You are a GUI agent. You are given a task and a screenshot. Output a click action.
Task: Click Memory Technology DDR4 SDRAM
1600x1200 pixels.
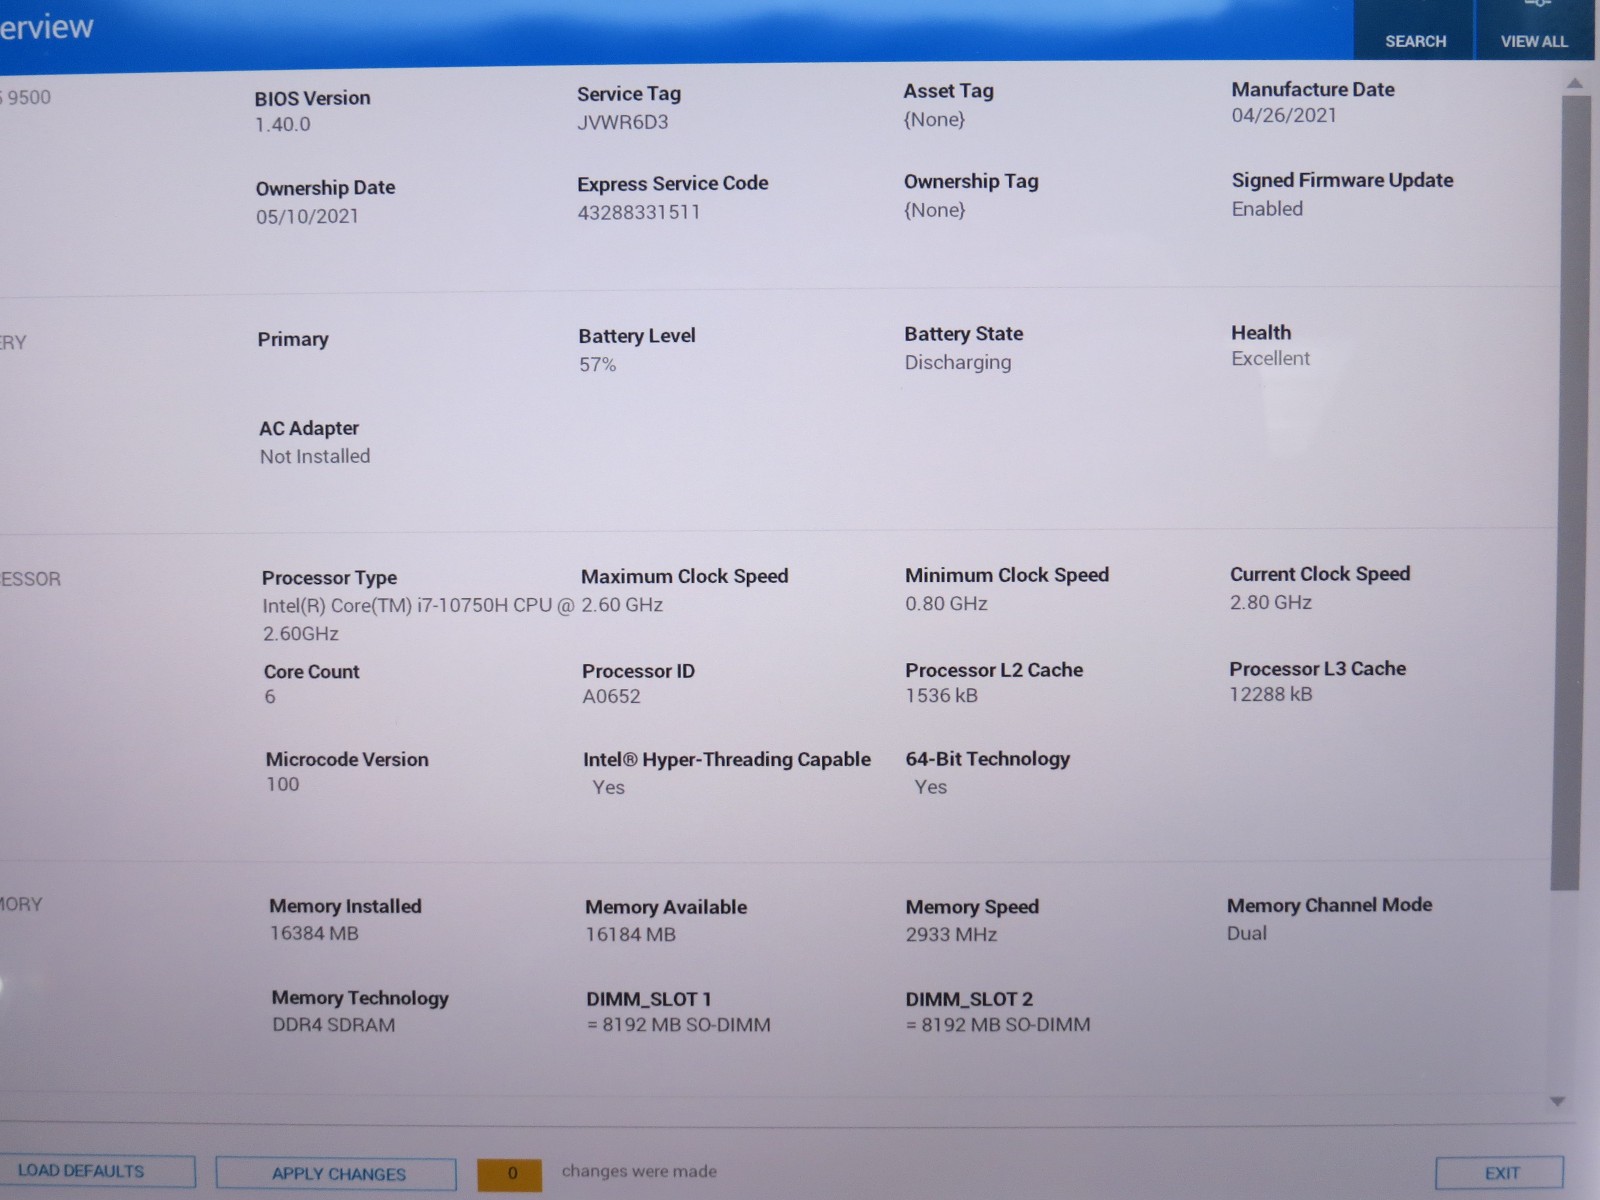coord(333,1025)
